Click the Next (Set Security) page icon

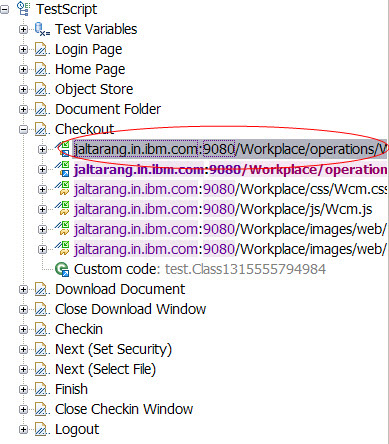42,350
